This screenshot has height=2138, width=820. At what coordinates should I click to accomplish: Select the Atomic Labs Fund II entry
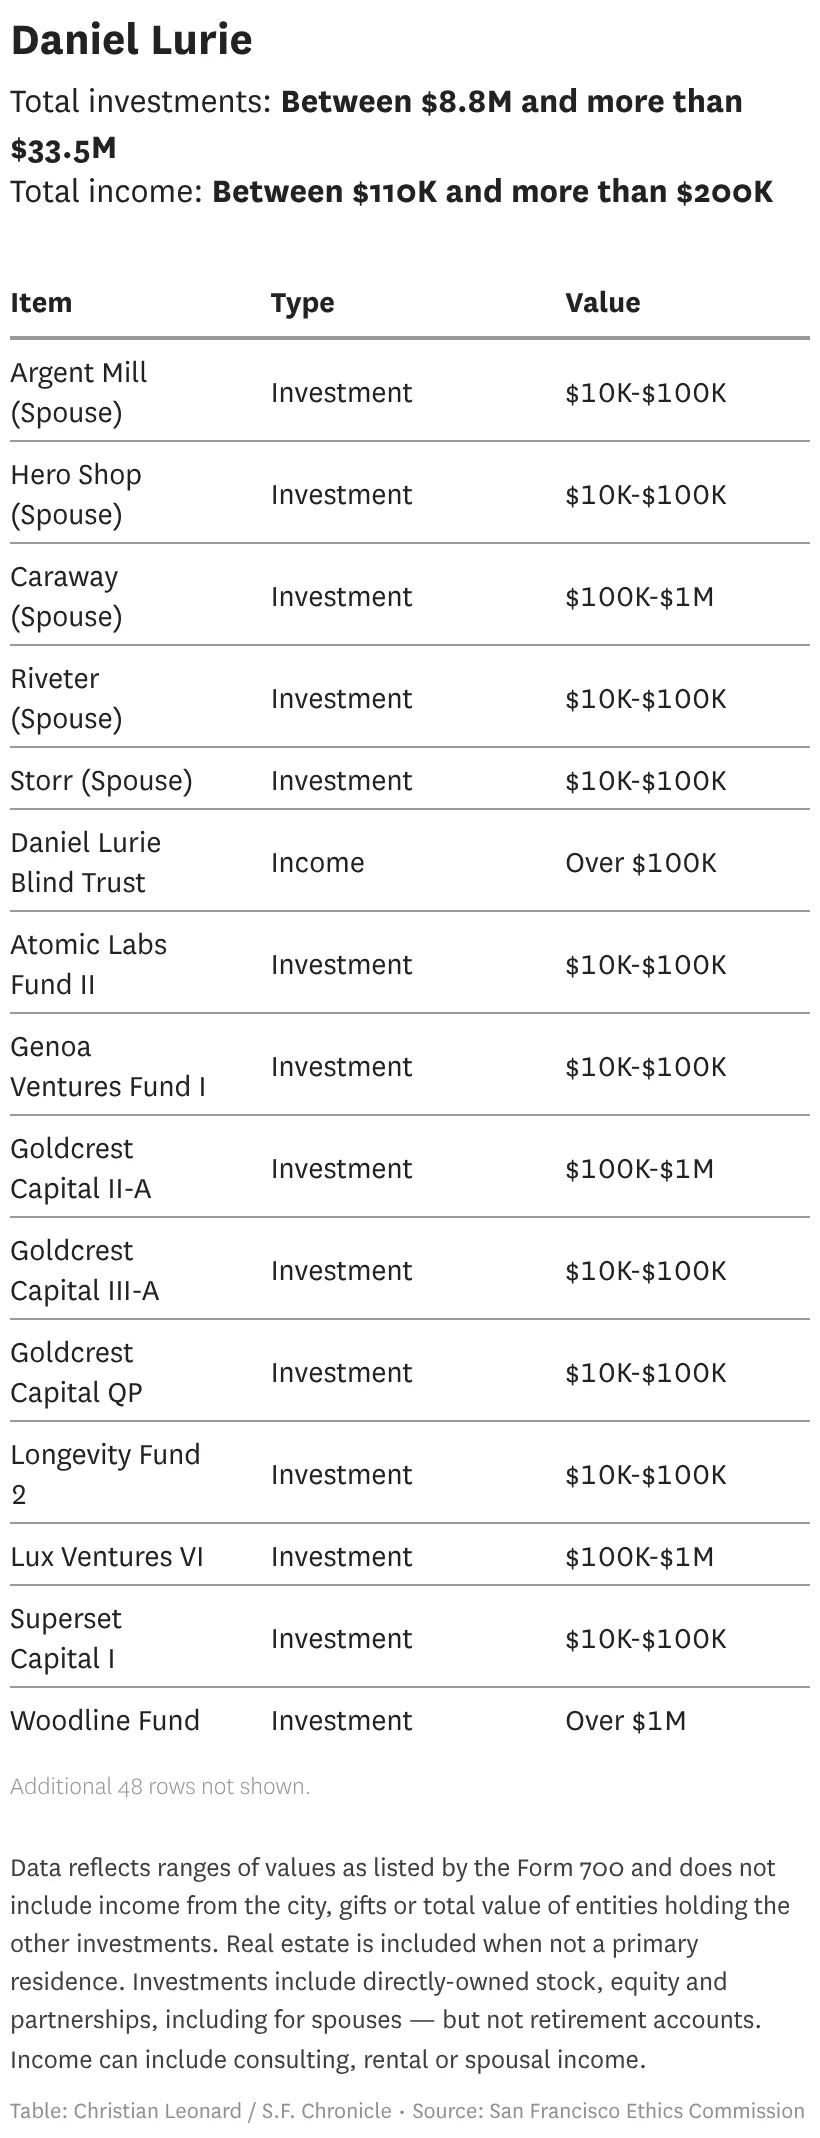[88, 964]
